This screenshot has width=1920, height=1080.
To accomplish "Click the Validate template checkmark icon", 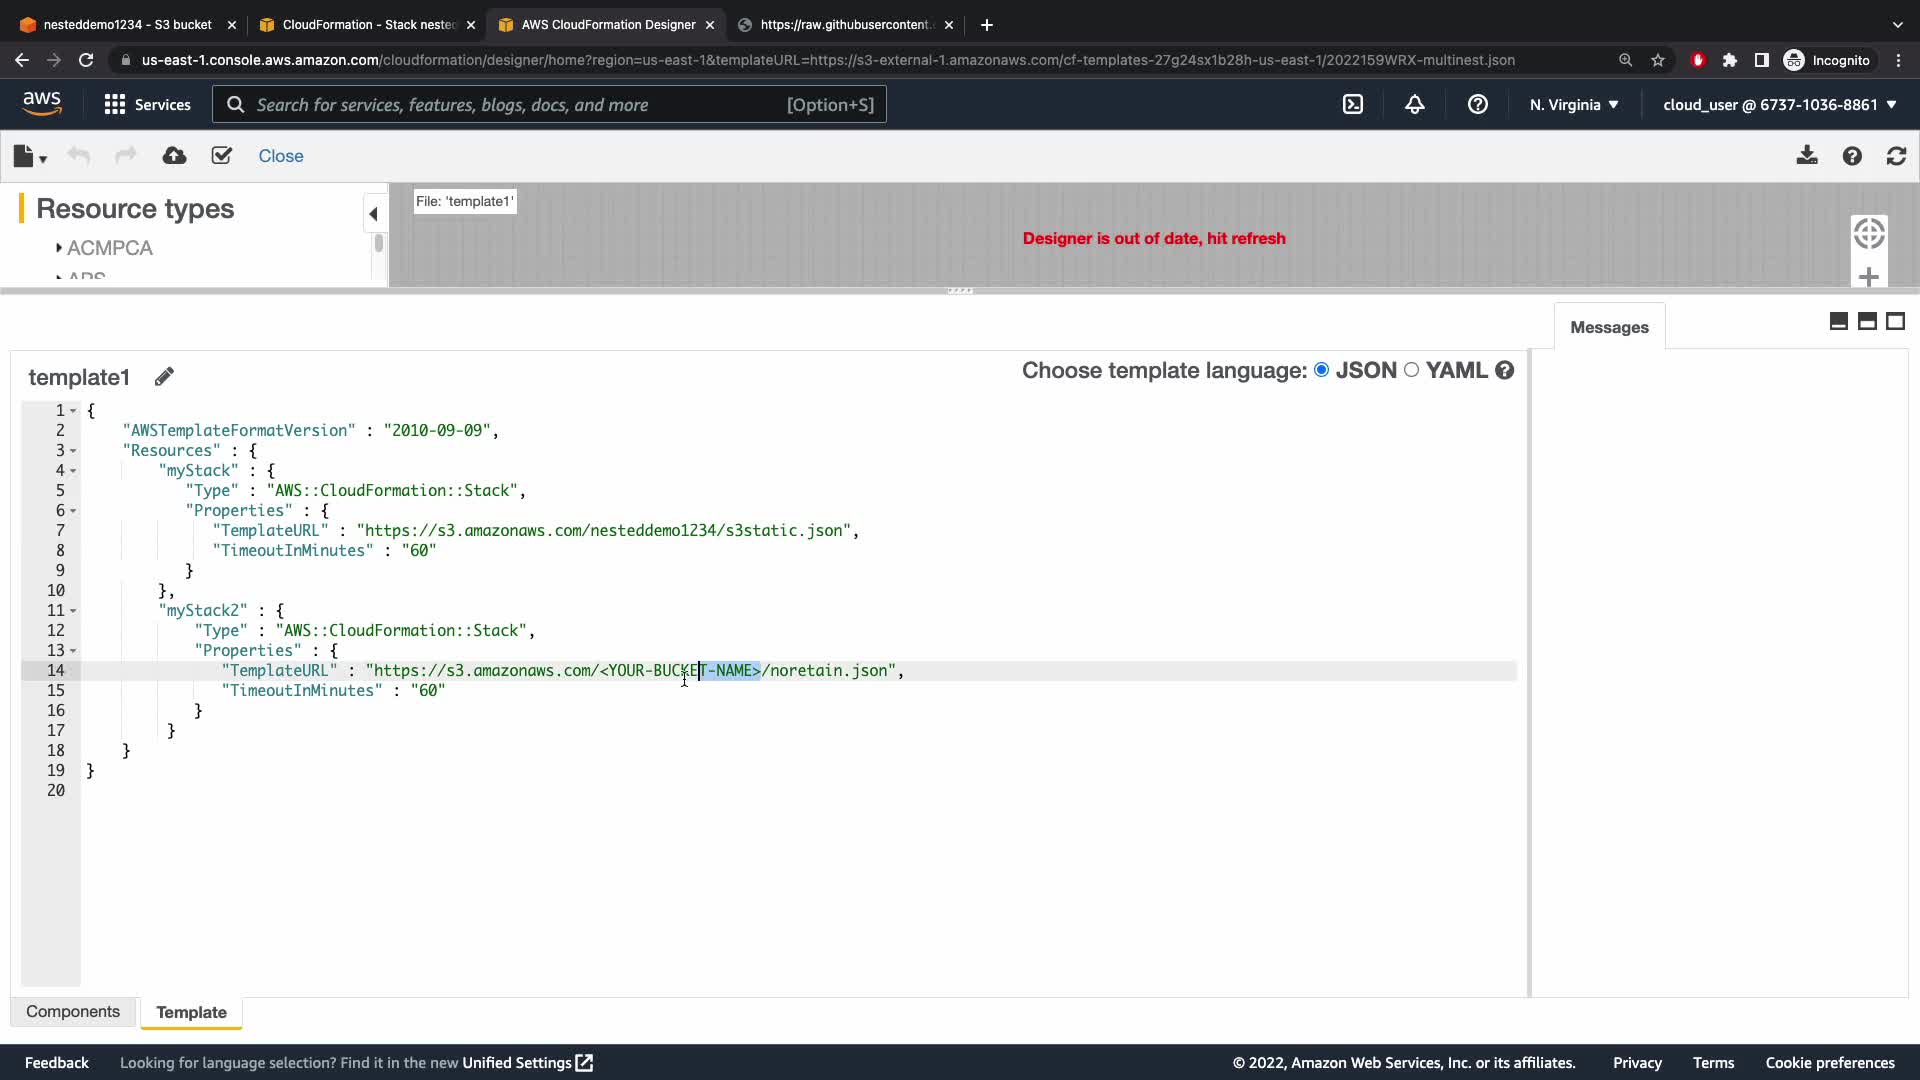I will (x=222, y=156).
